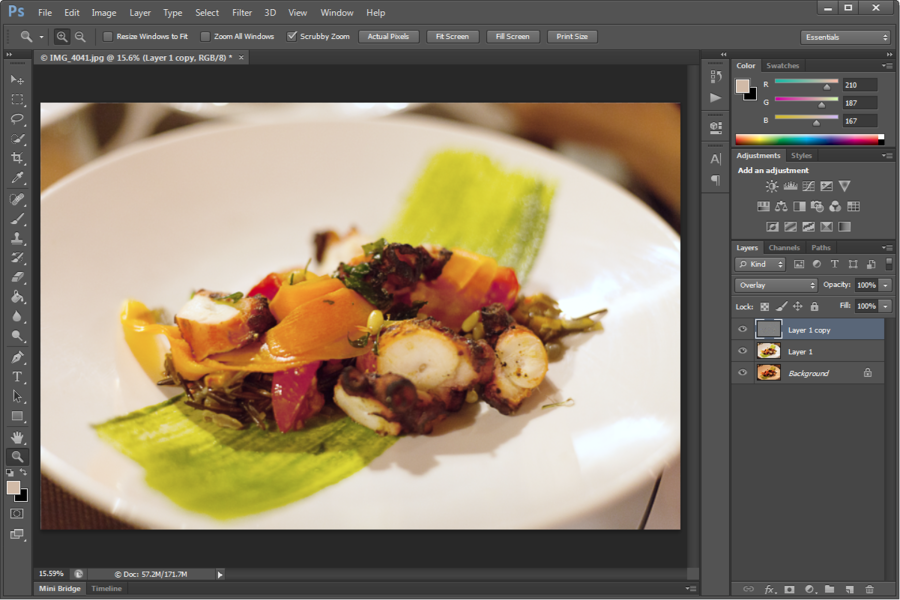The width and height of the screenshot is (900, 600).
Task: Open the Opacity dropdown arrow
Action: pyautogui.click(x=886, y=285)
